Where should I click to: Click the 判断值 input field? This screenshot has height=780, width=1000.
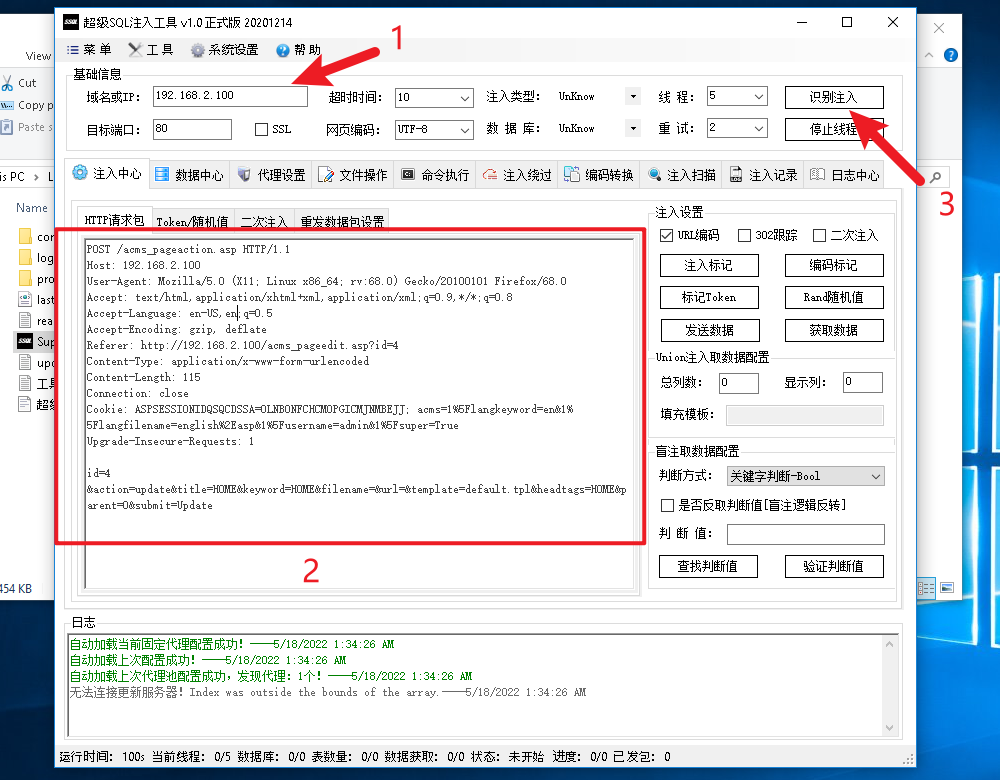[805, 534]
